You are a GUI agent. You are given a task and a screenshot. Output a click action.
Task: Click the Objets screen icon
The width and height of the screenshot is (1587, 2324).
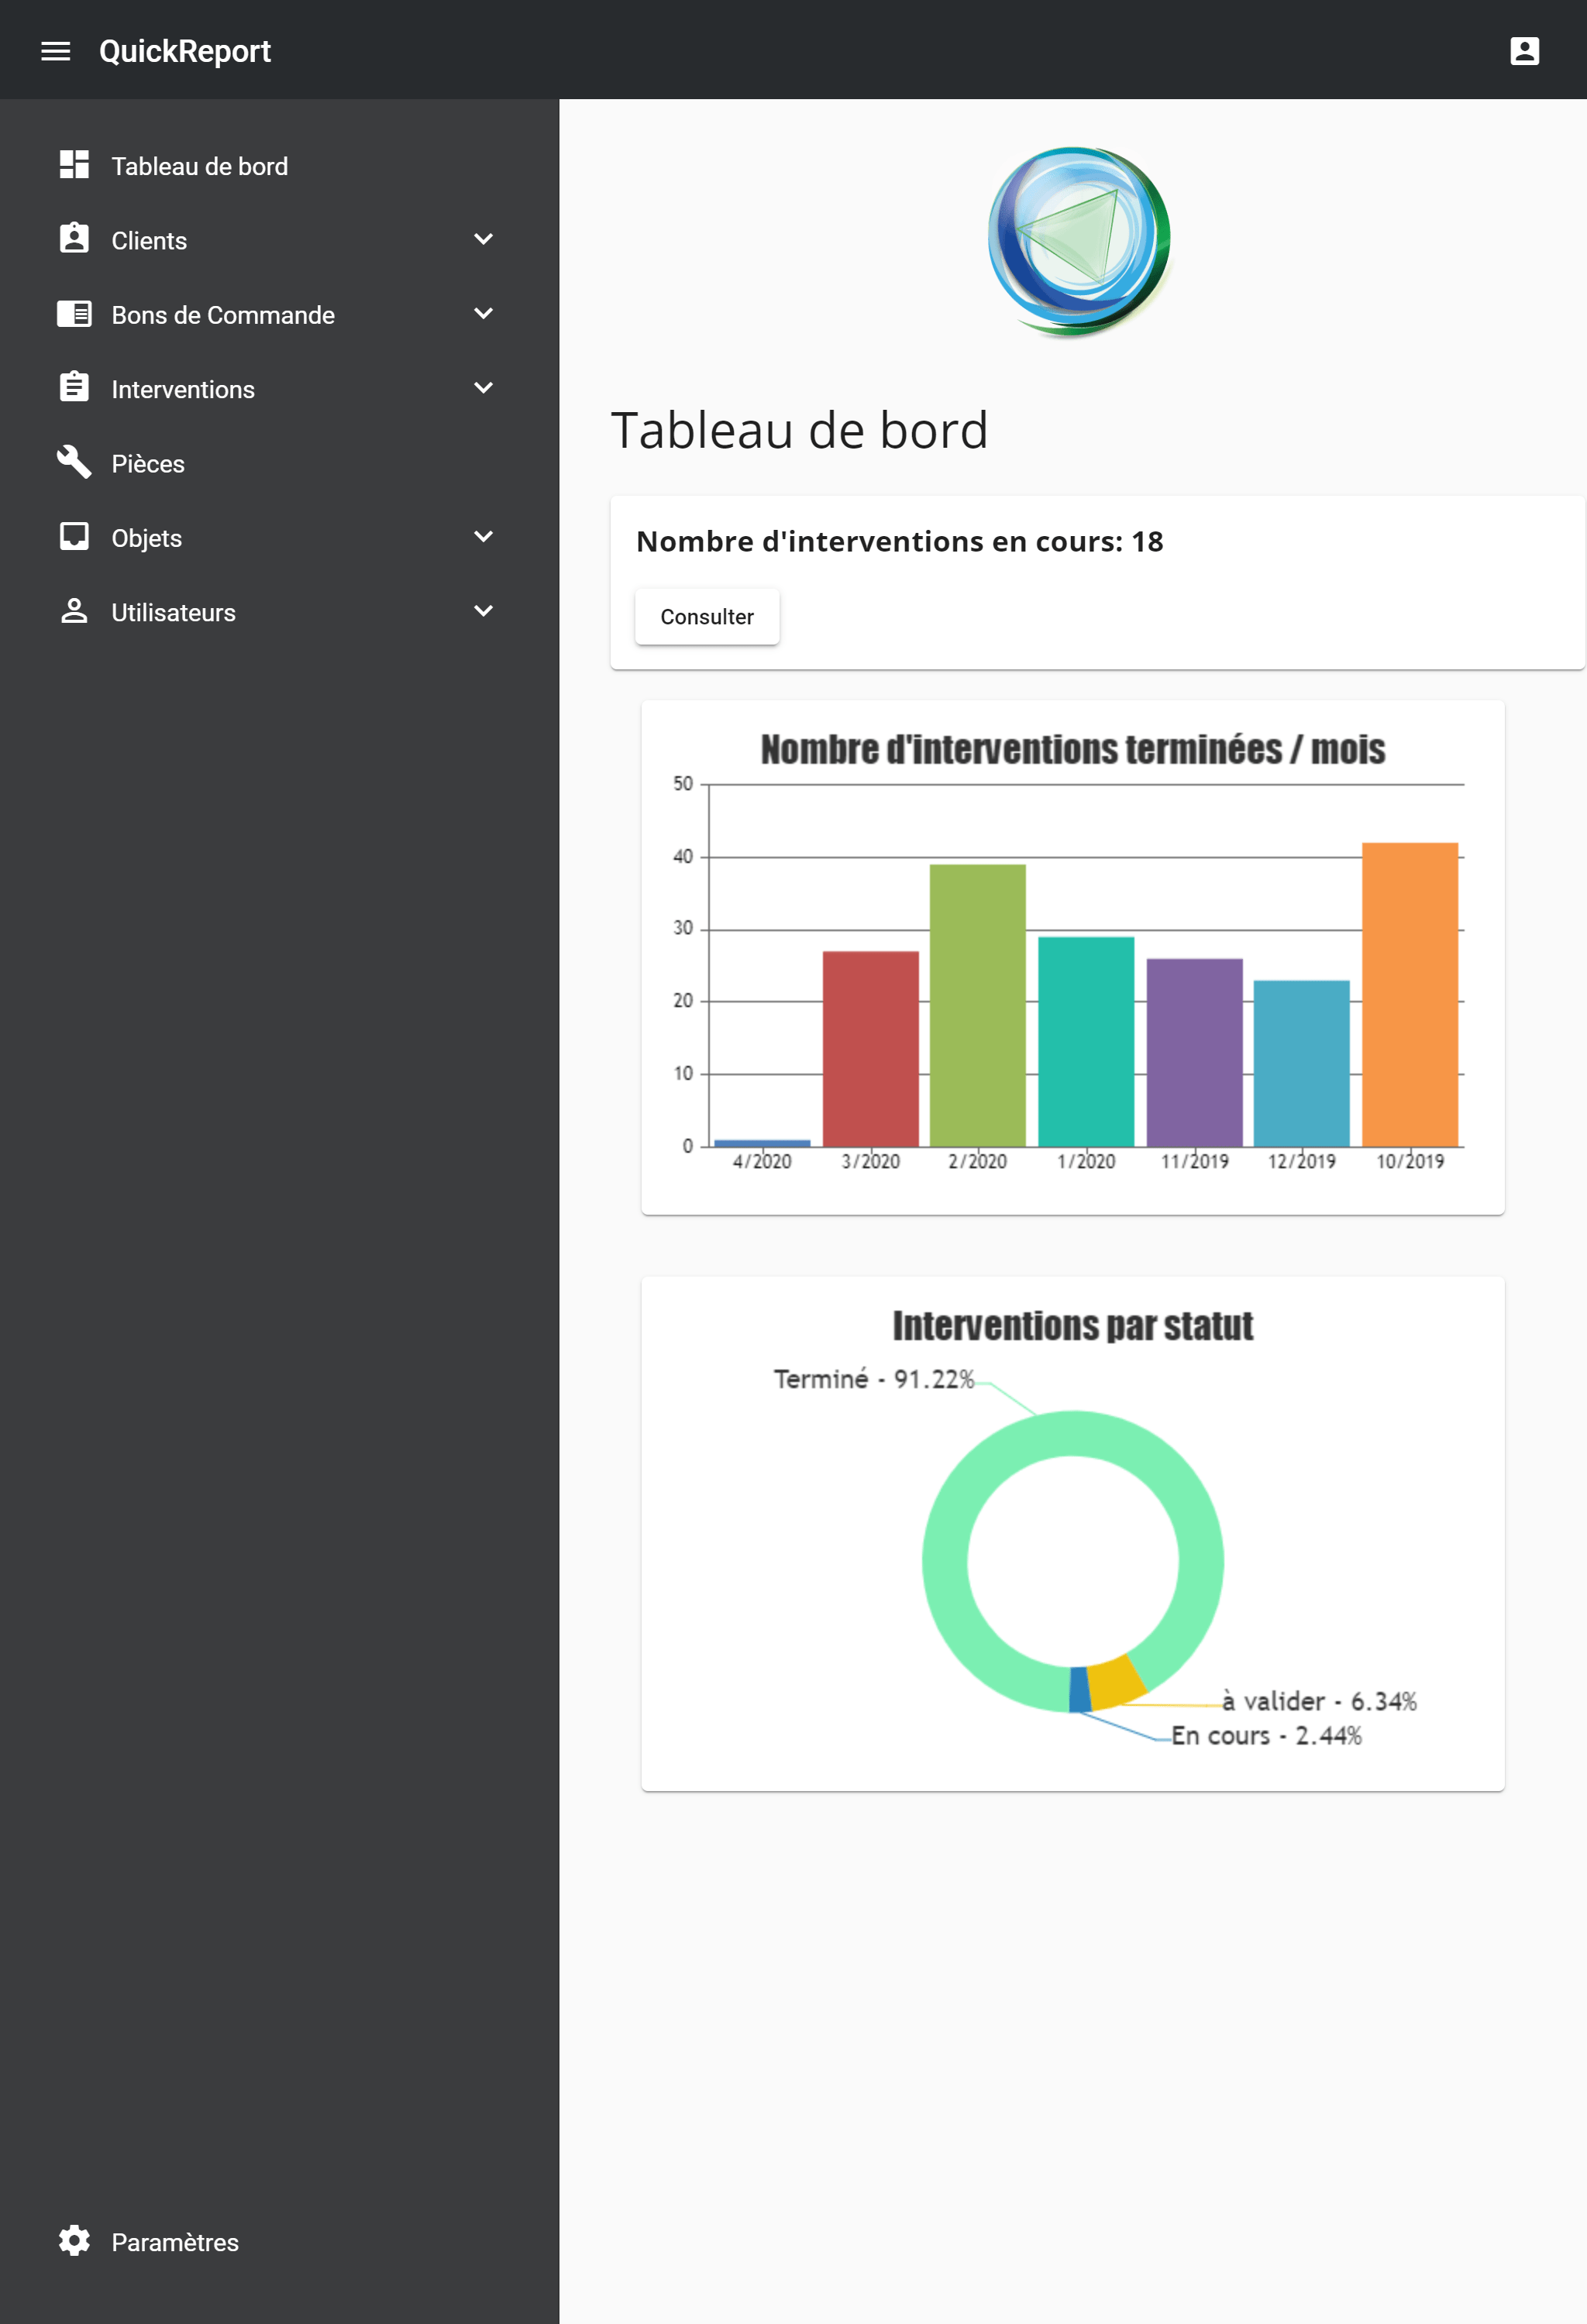[x=74, y=537]
